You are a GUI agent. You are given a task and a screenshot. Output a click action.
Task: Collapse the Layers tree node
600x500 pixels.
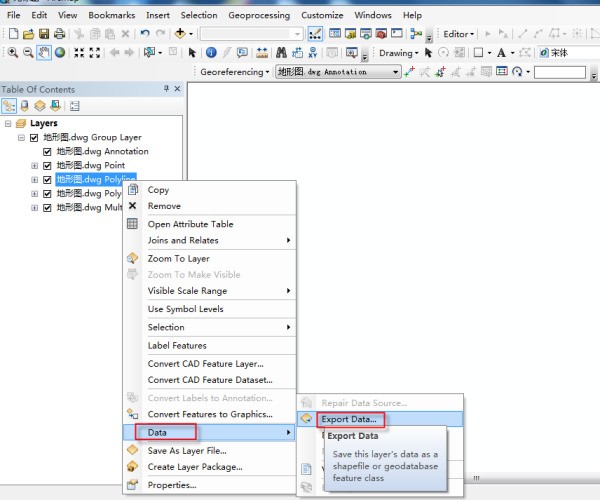point(8,124)
